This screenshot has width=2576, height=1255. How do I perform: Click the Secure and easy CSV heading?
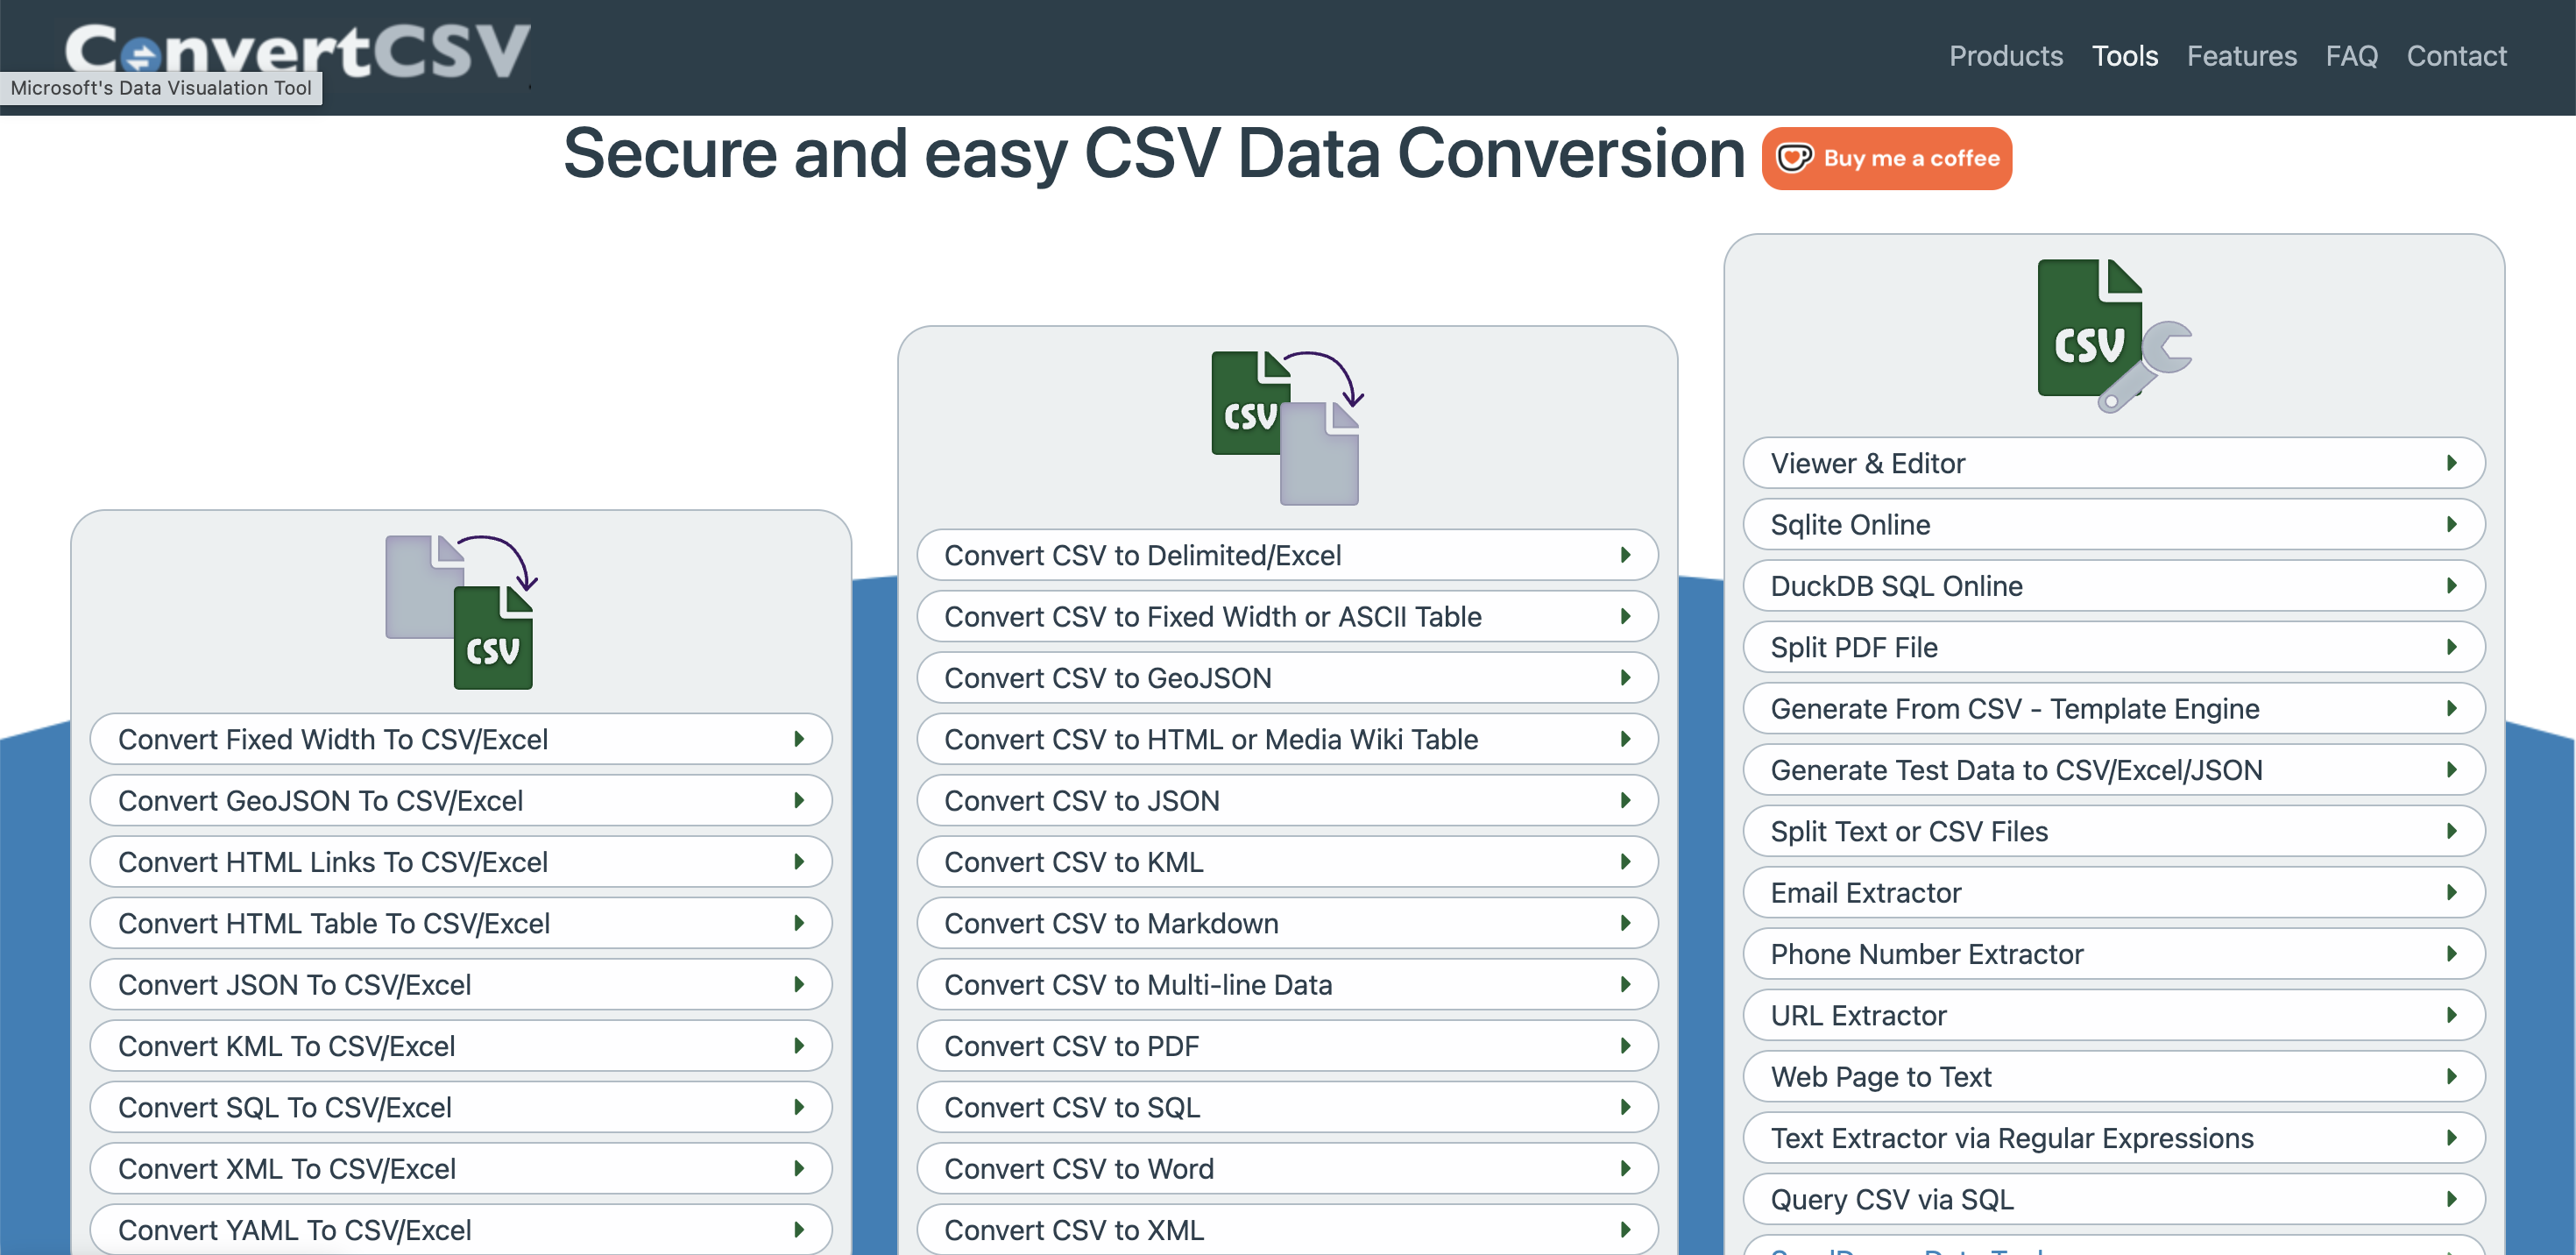(1153, 155)
